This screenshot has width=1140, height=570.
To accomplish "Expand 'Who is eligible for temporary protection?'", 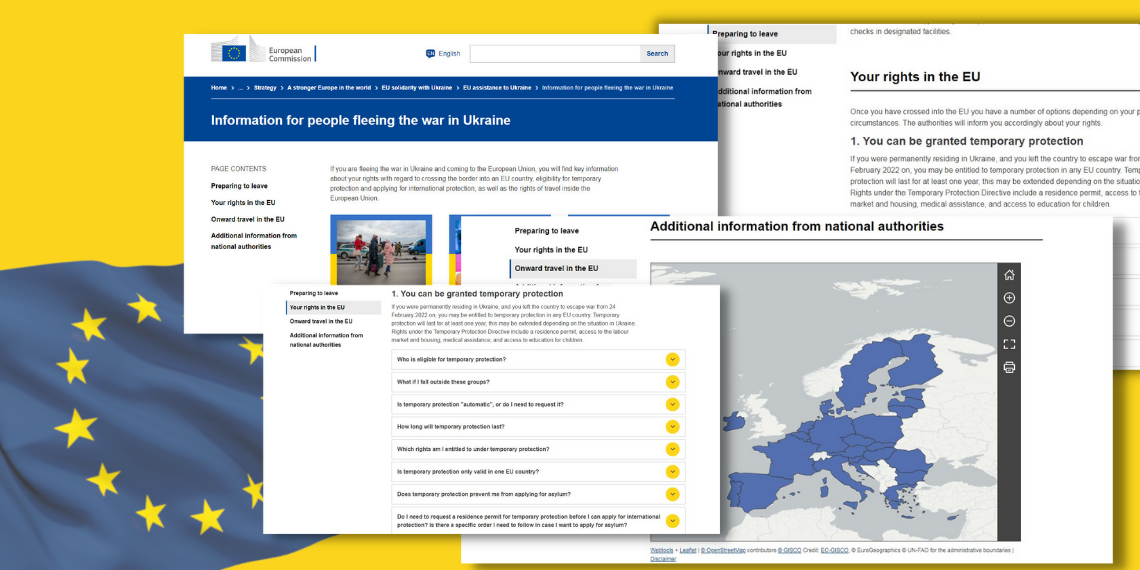I will (672, 359).
